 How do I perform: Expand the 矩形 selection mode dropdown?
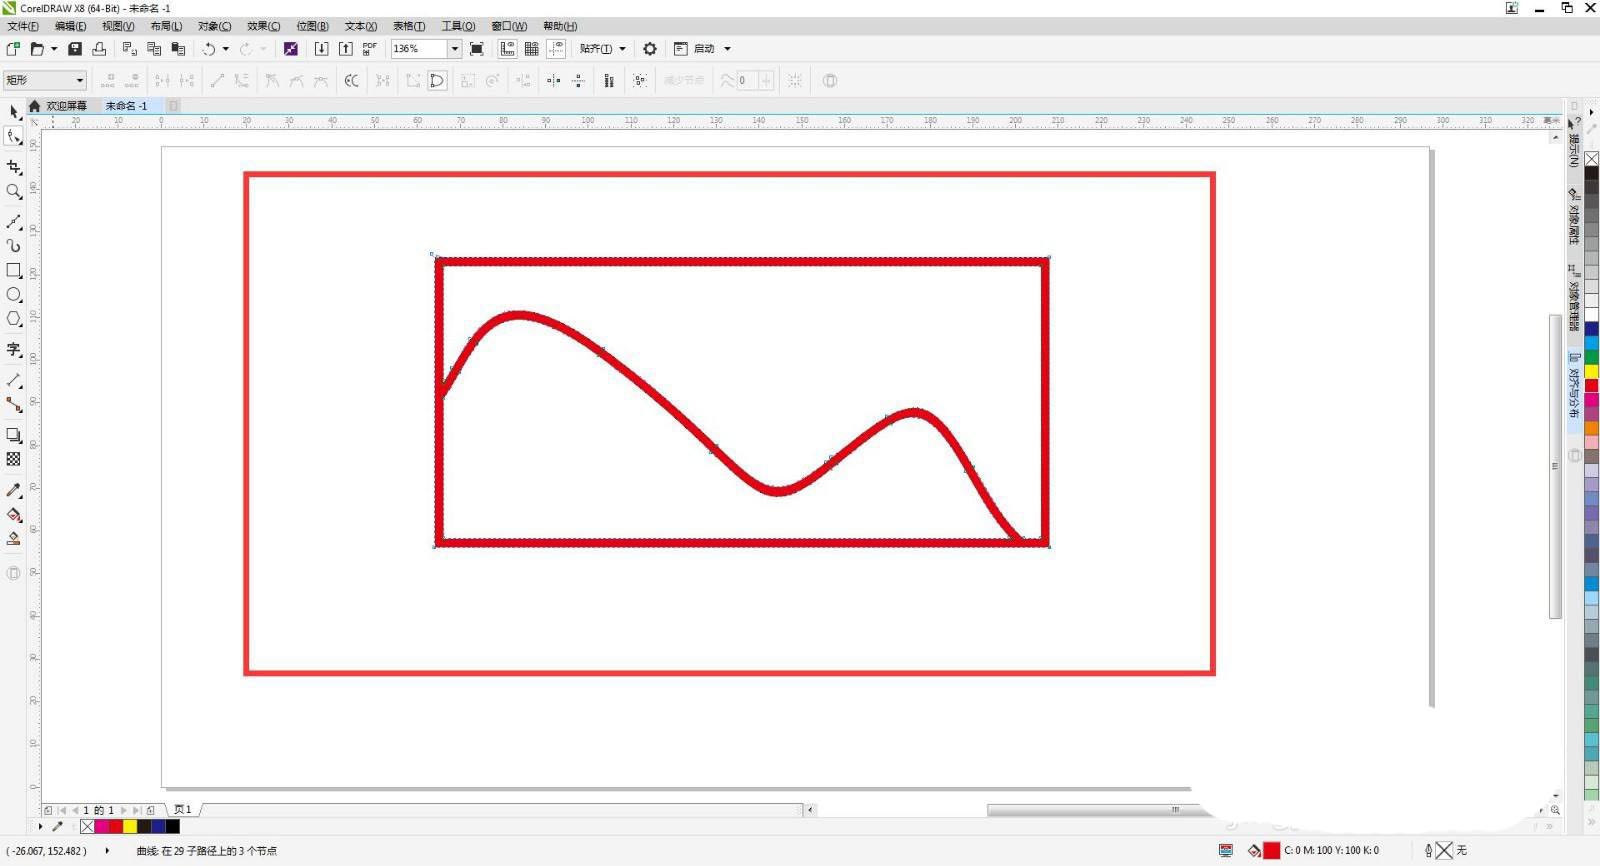click(x=46, y=80)
